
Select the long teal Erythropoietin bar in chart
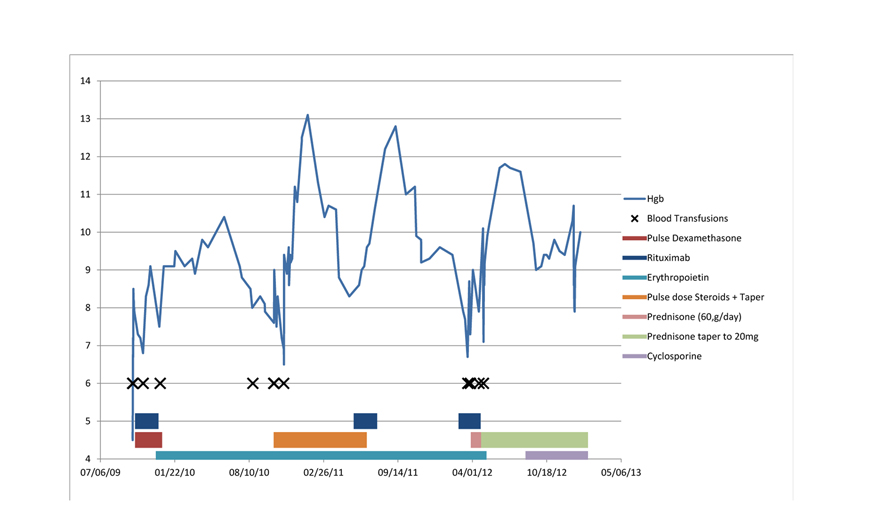click(x=321, y=455)
